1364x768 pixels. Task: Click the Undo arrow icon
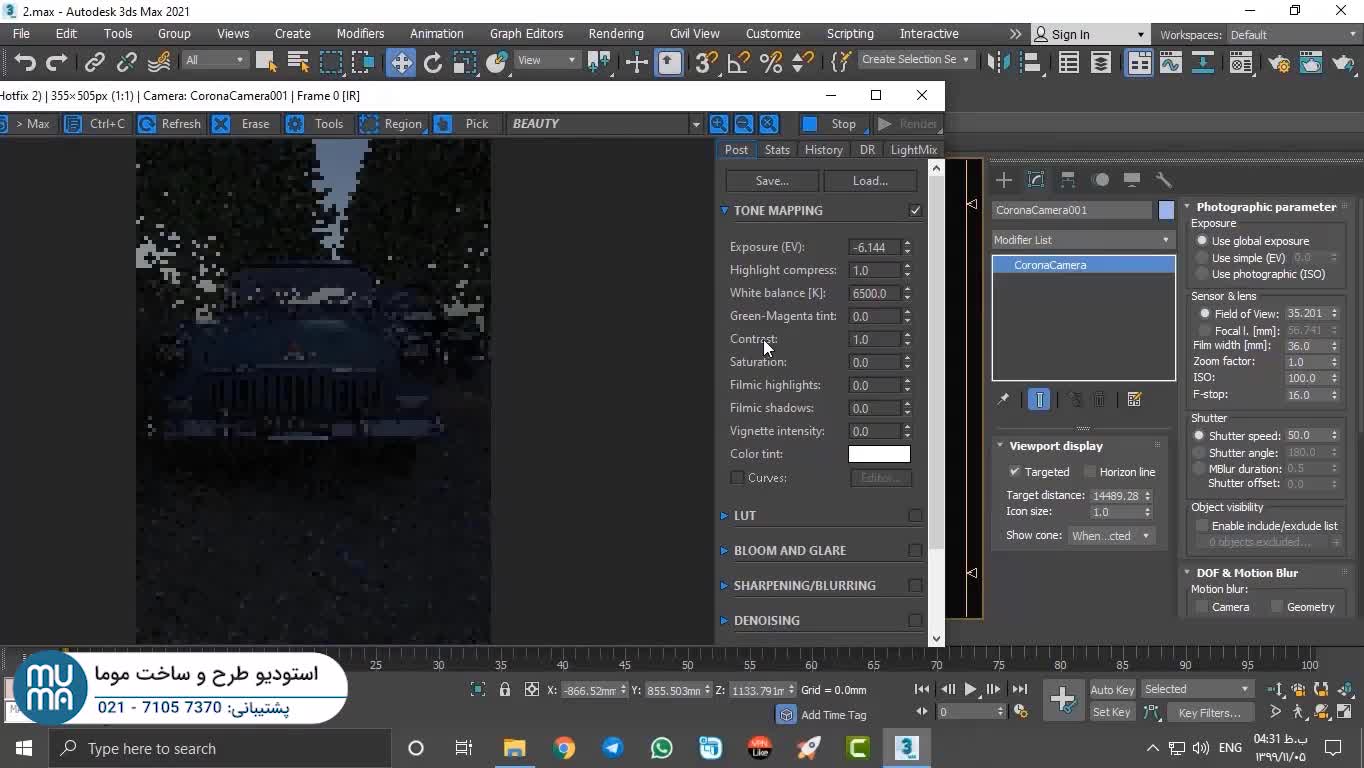point(25,63)
